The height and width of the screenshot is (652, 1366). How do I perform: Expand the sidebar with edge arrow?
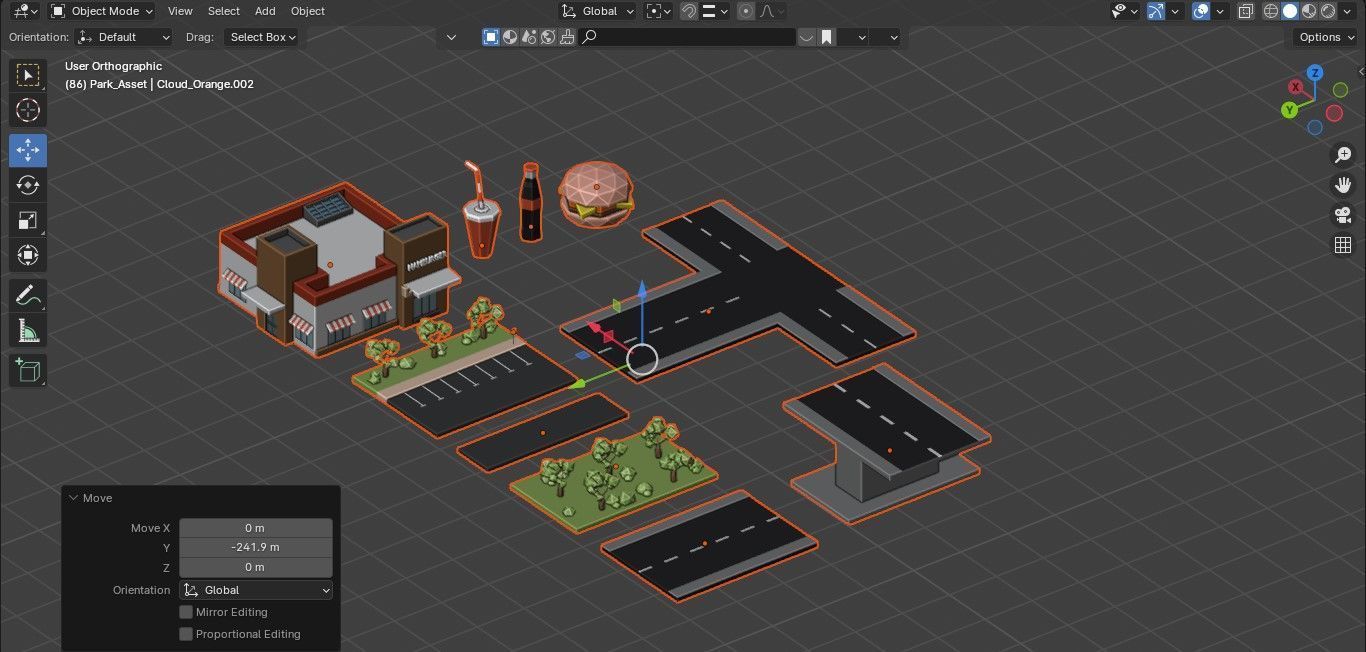1360,72
